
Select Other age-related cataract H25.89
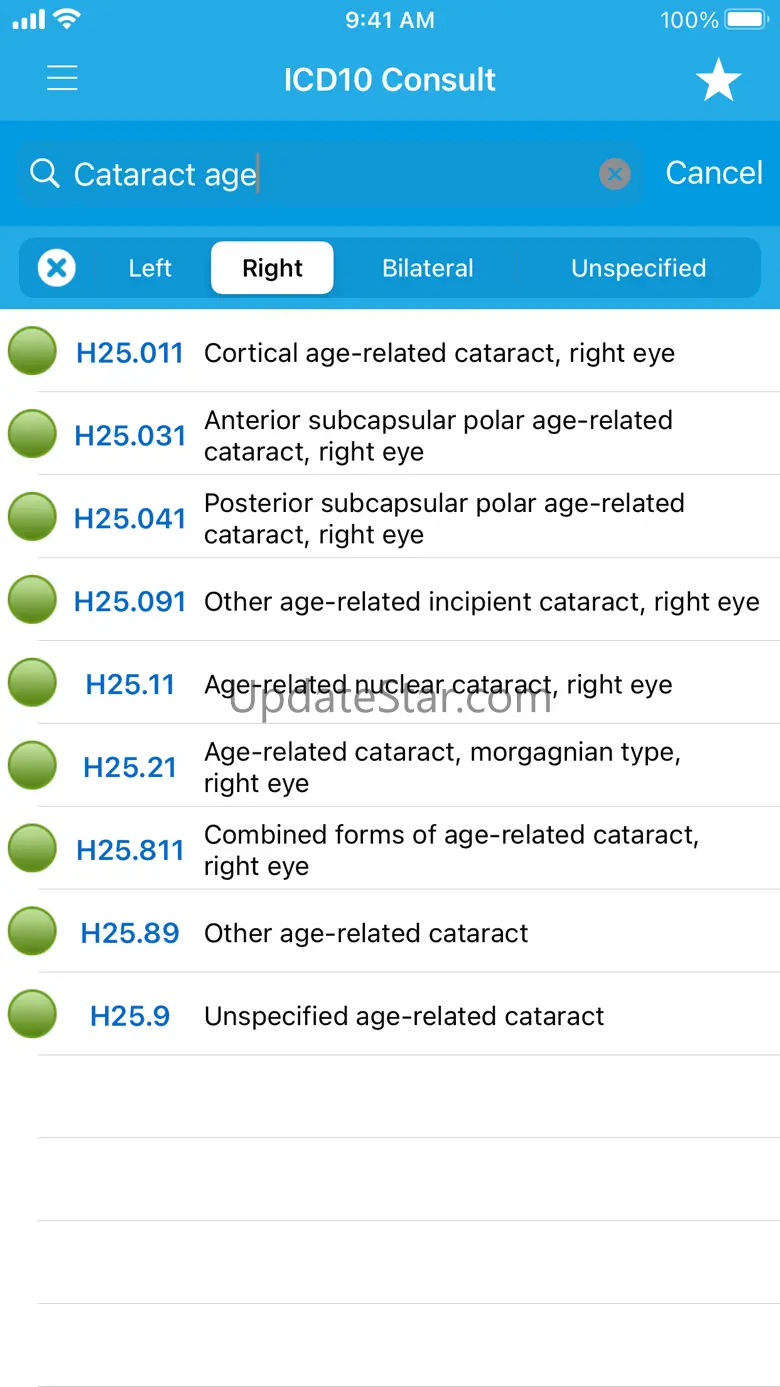click(366, 933)
